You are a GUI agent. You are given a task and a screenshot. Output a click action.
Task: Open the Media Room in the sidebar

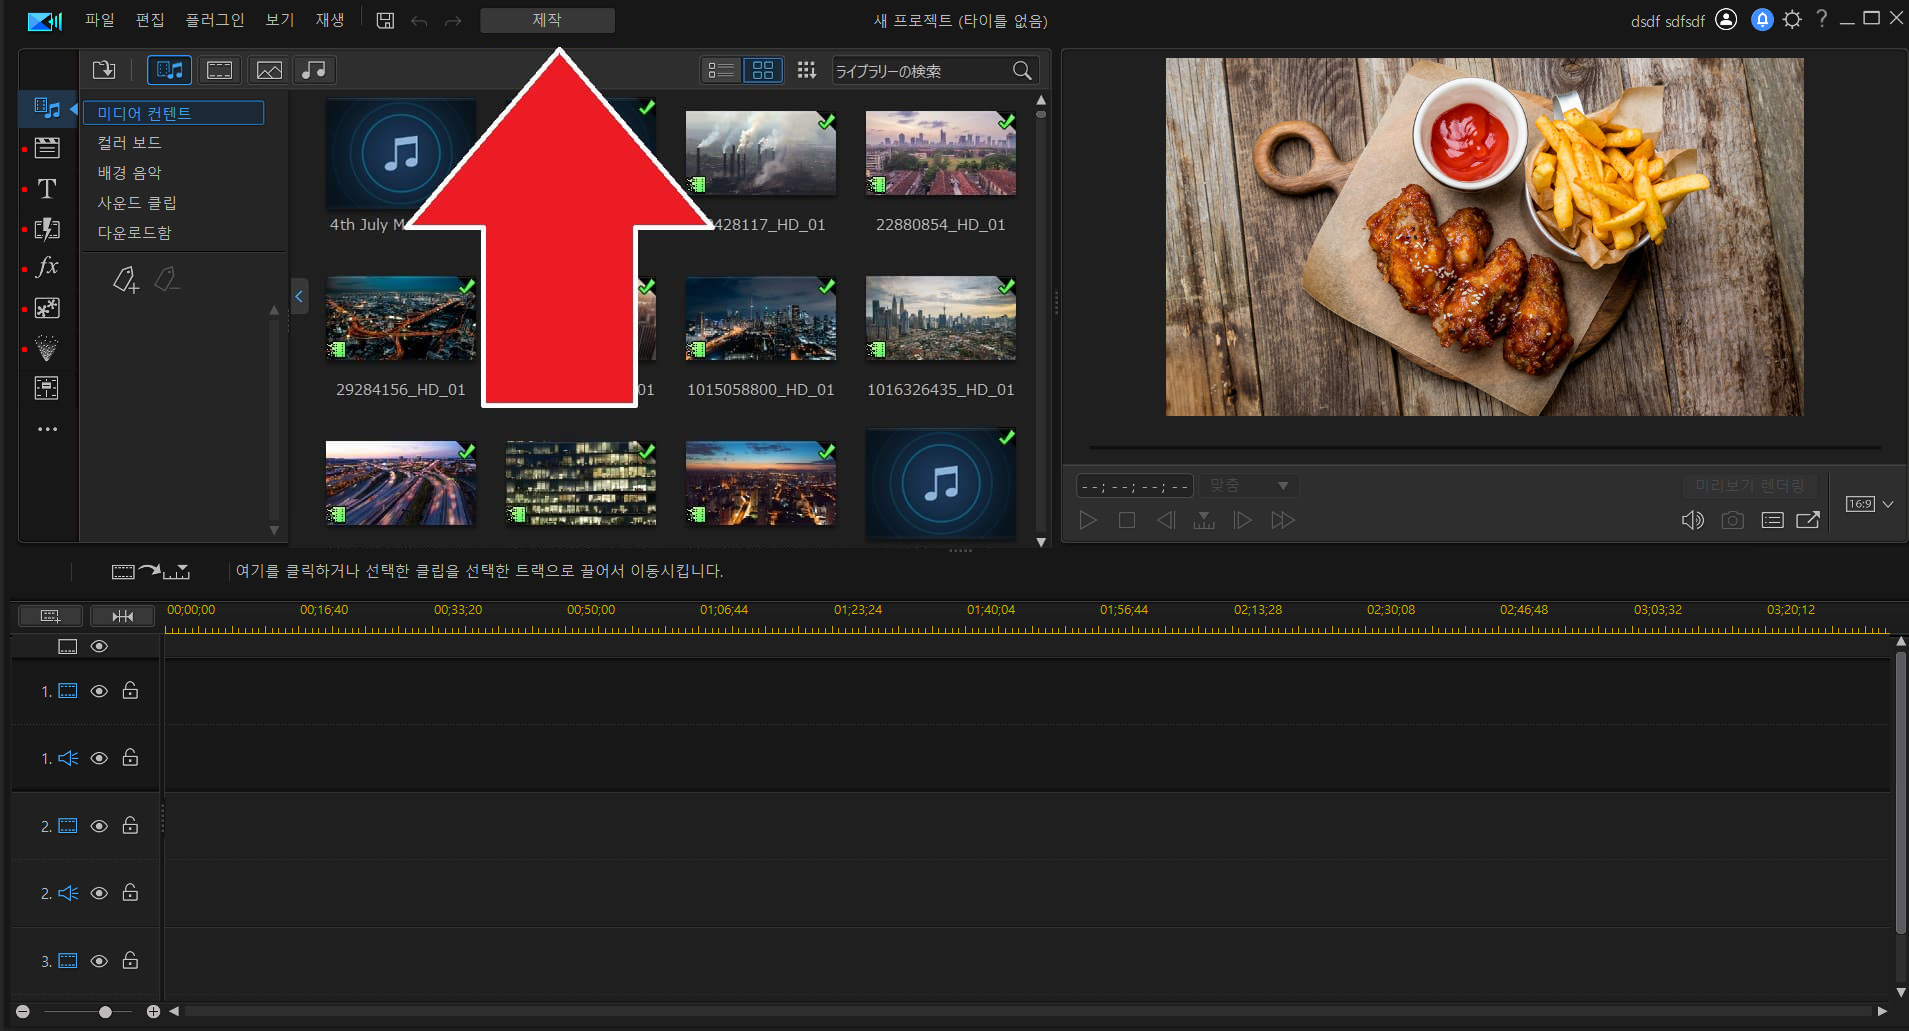[x=47, y=108]
